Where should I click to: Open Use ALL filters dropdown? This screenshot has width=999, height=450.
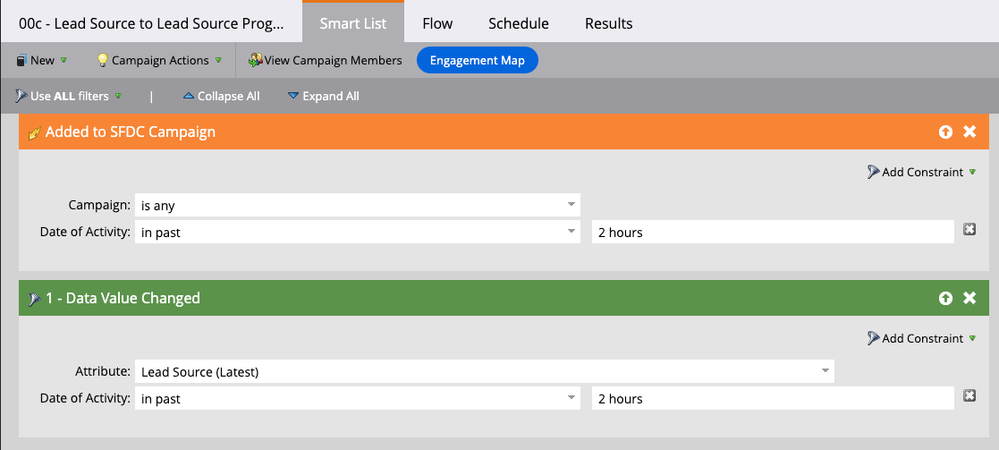tap(68, 96)
